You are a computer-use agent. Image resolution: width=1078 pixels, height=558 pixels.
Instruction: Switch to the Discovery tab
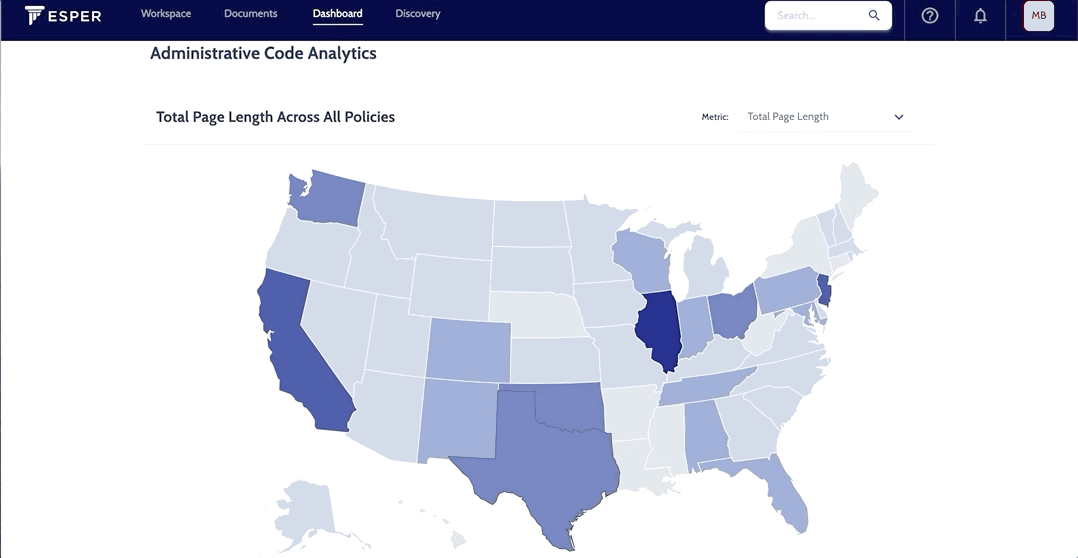(x=417, y=14)
